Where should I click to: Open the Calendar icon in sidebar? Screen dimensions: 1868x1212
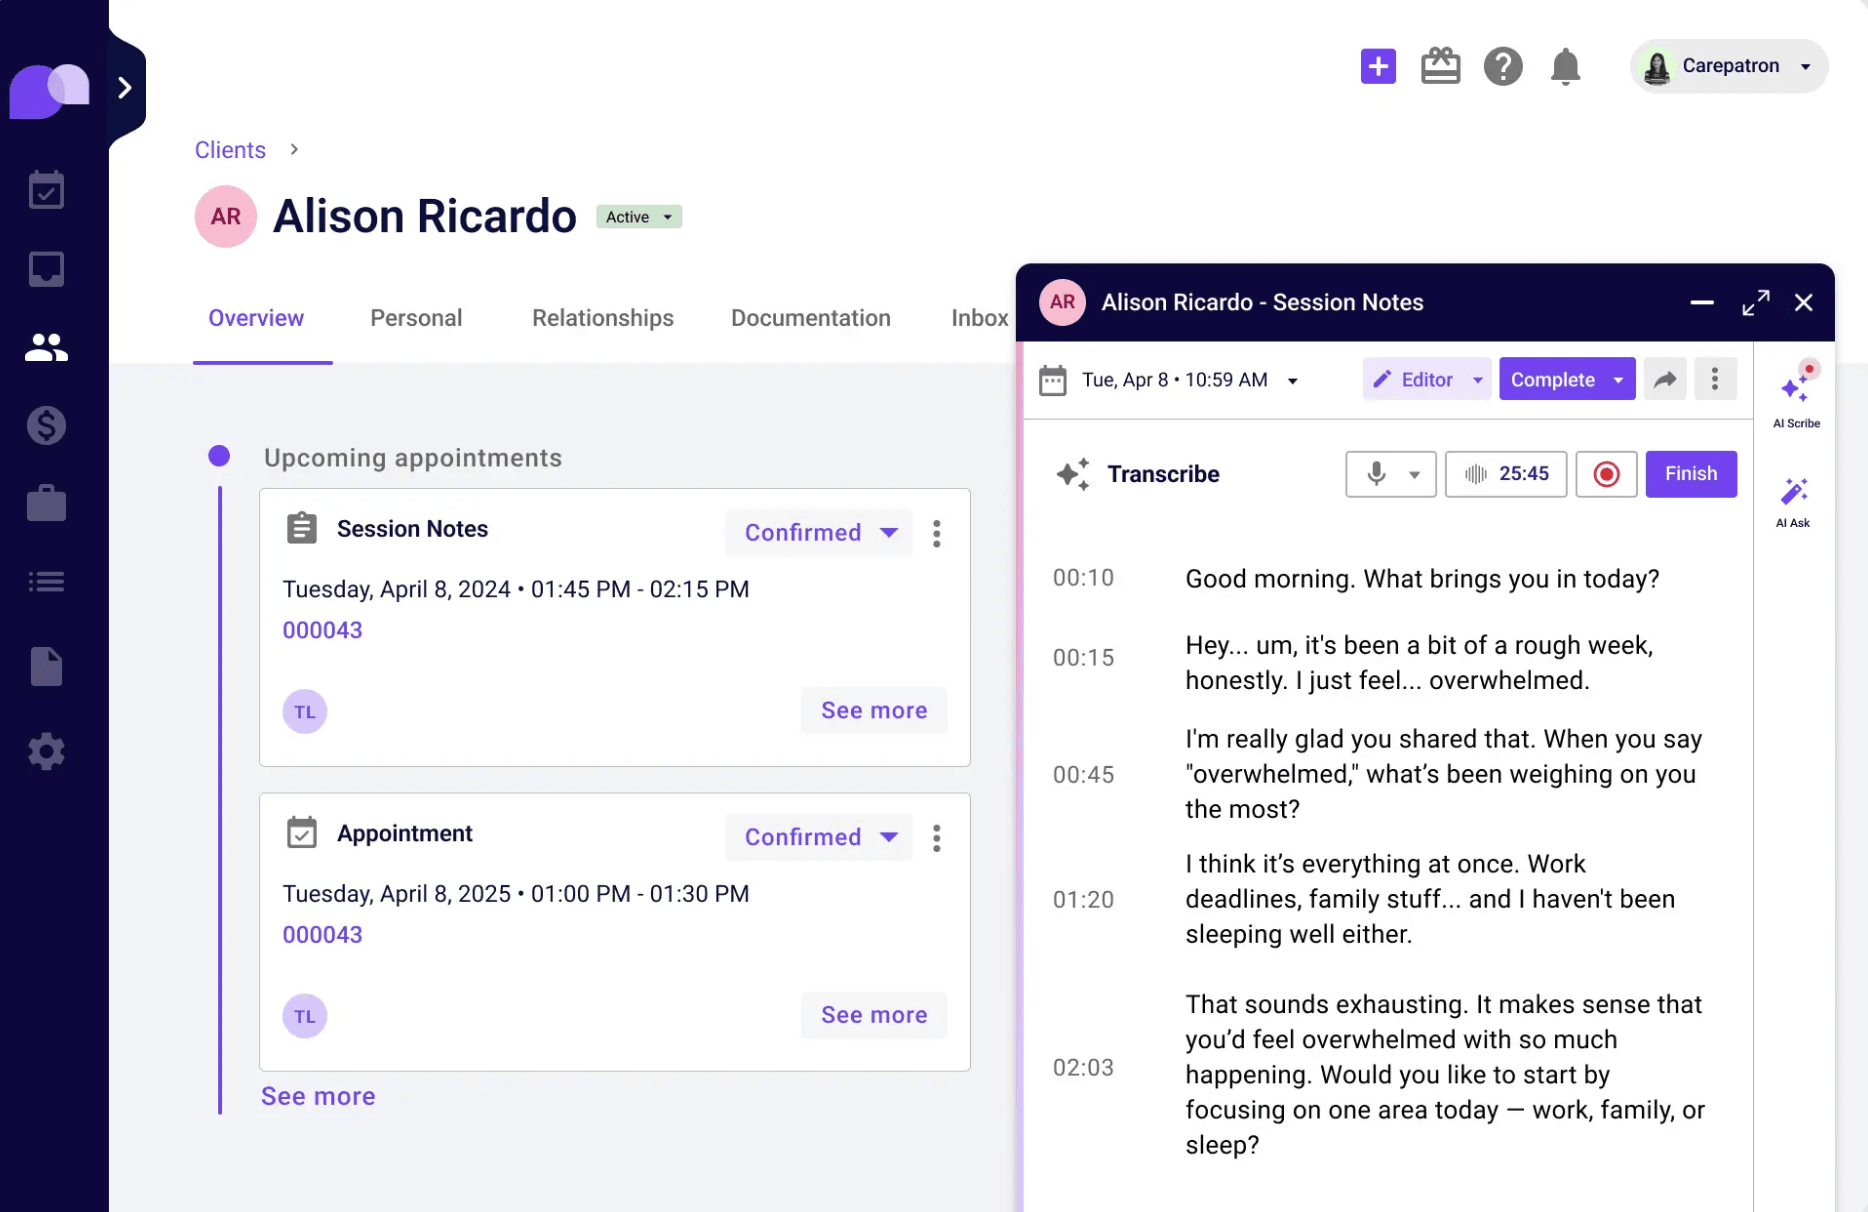(46, 189)
